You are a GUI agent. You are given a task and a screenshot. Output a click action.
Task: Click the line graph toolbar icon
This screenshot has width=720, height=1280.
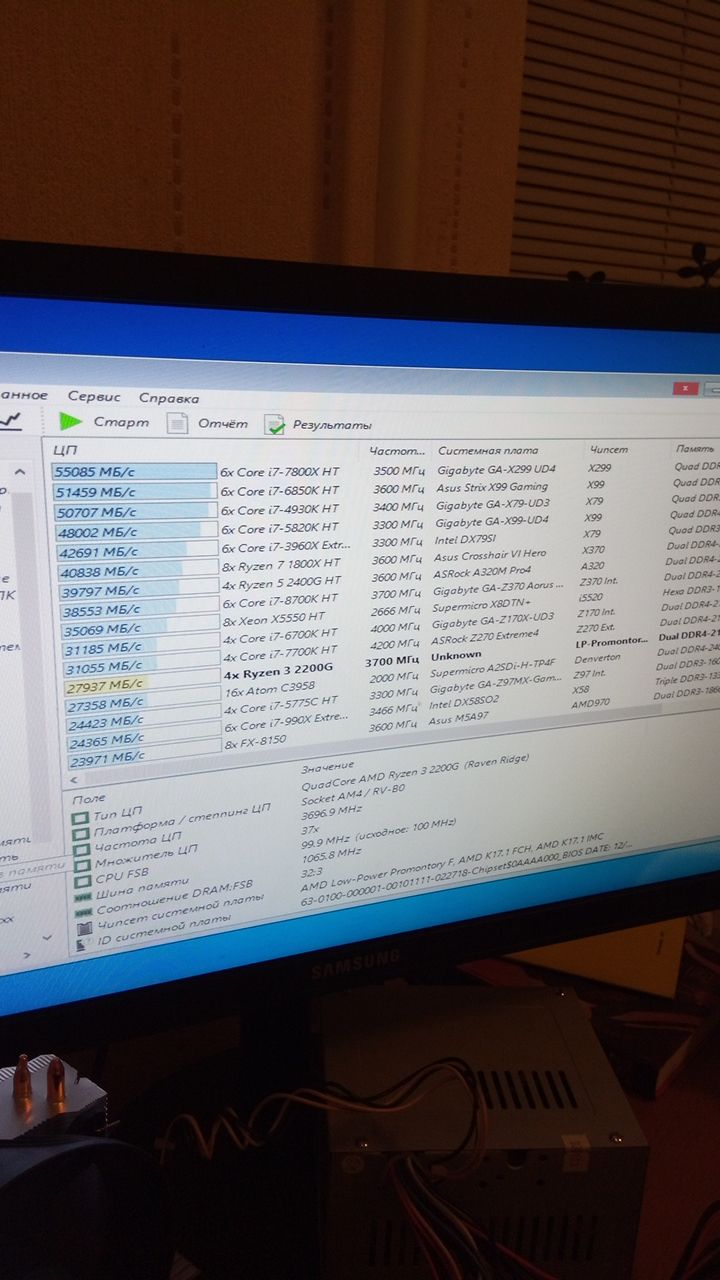tap(11, 421)
